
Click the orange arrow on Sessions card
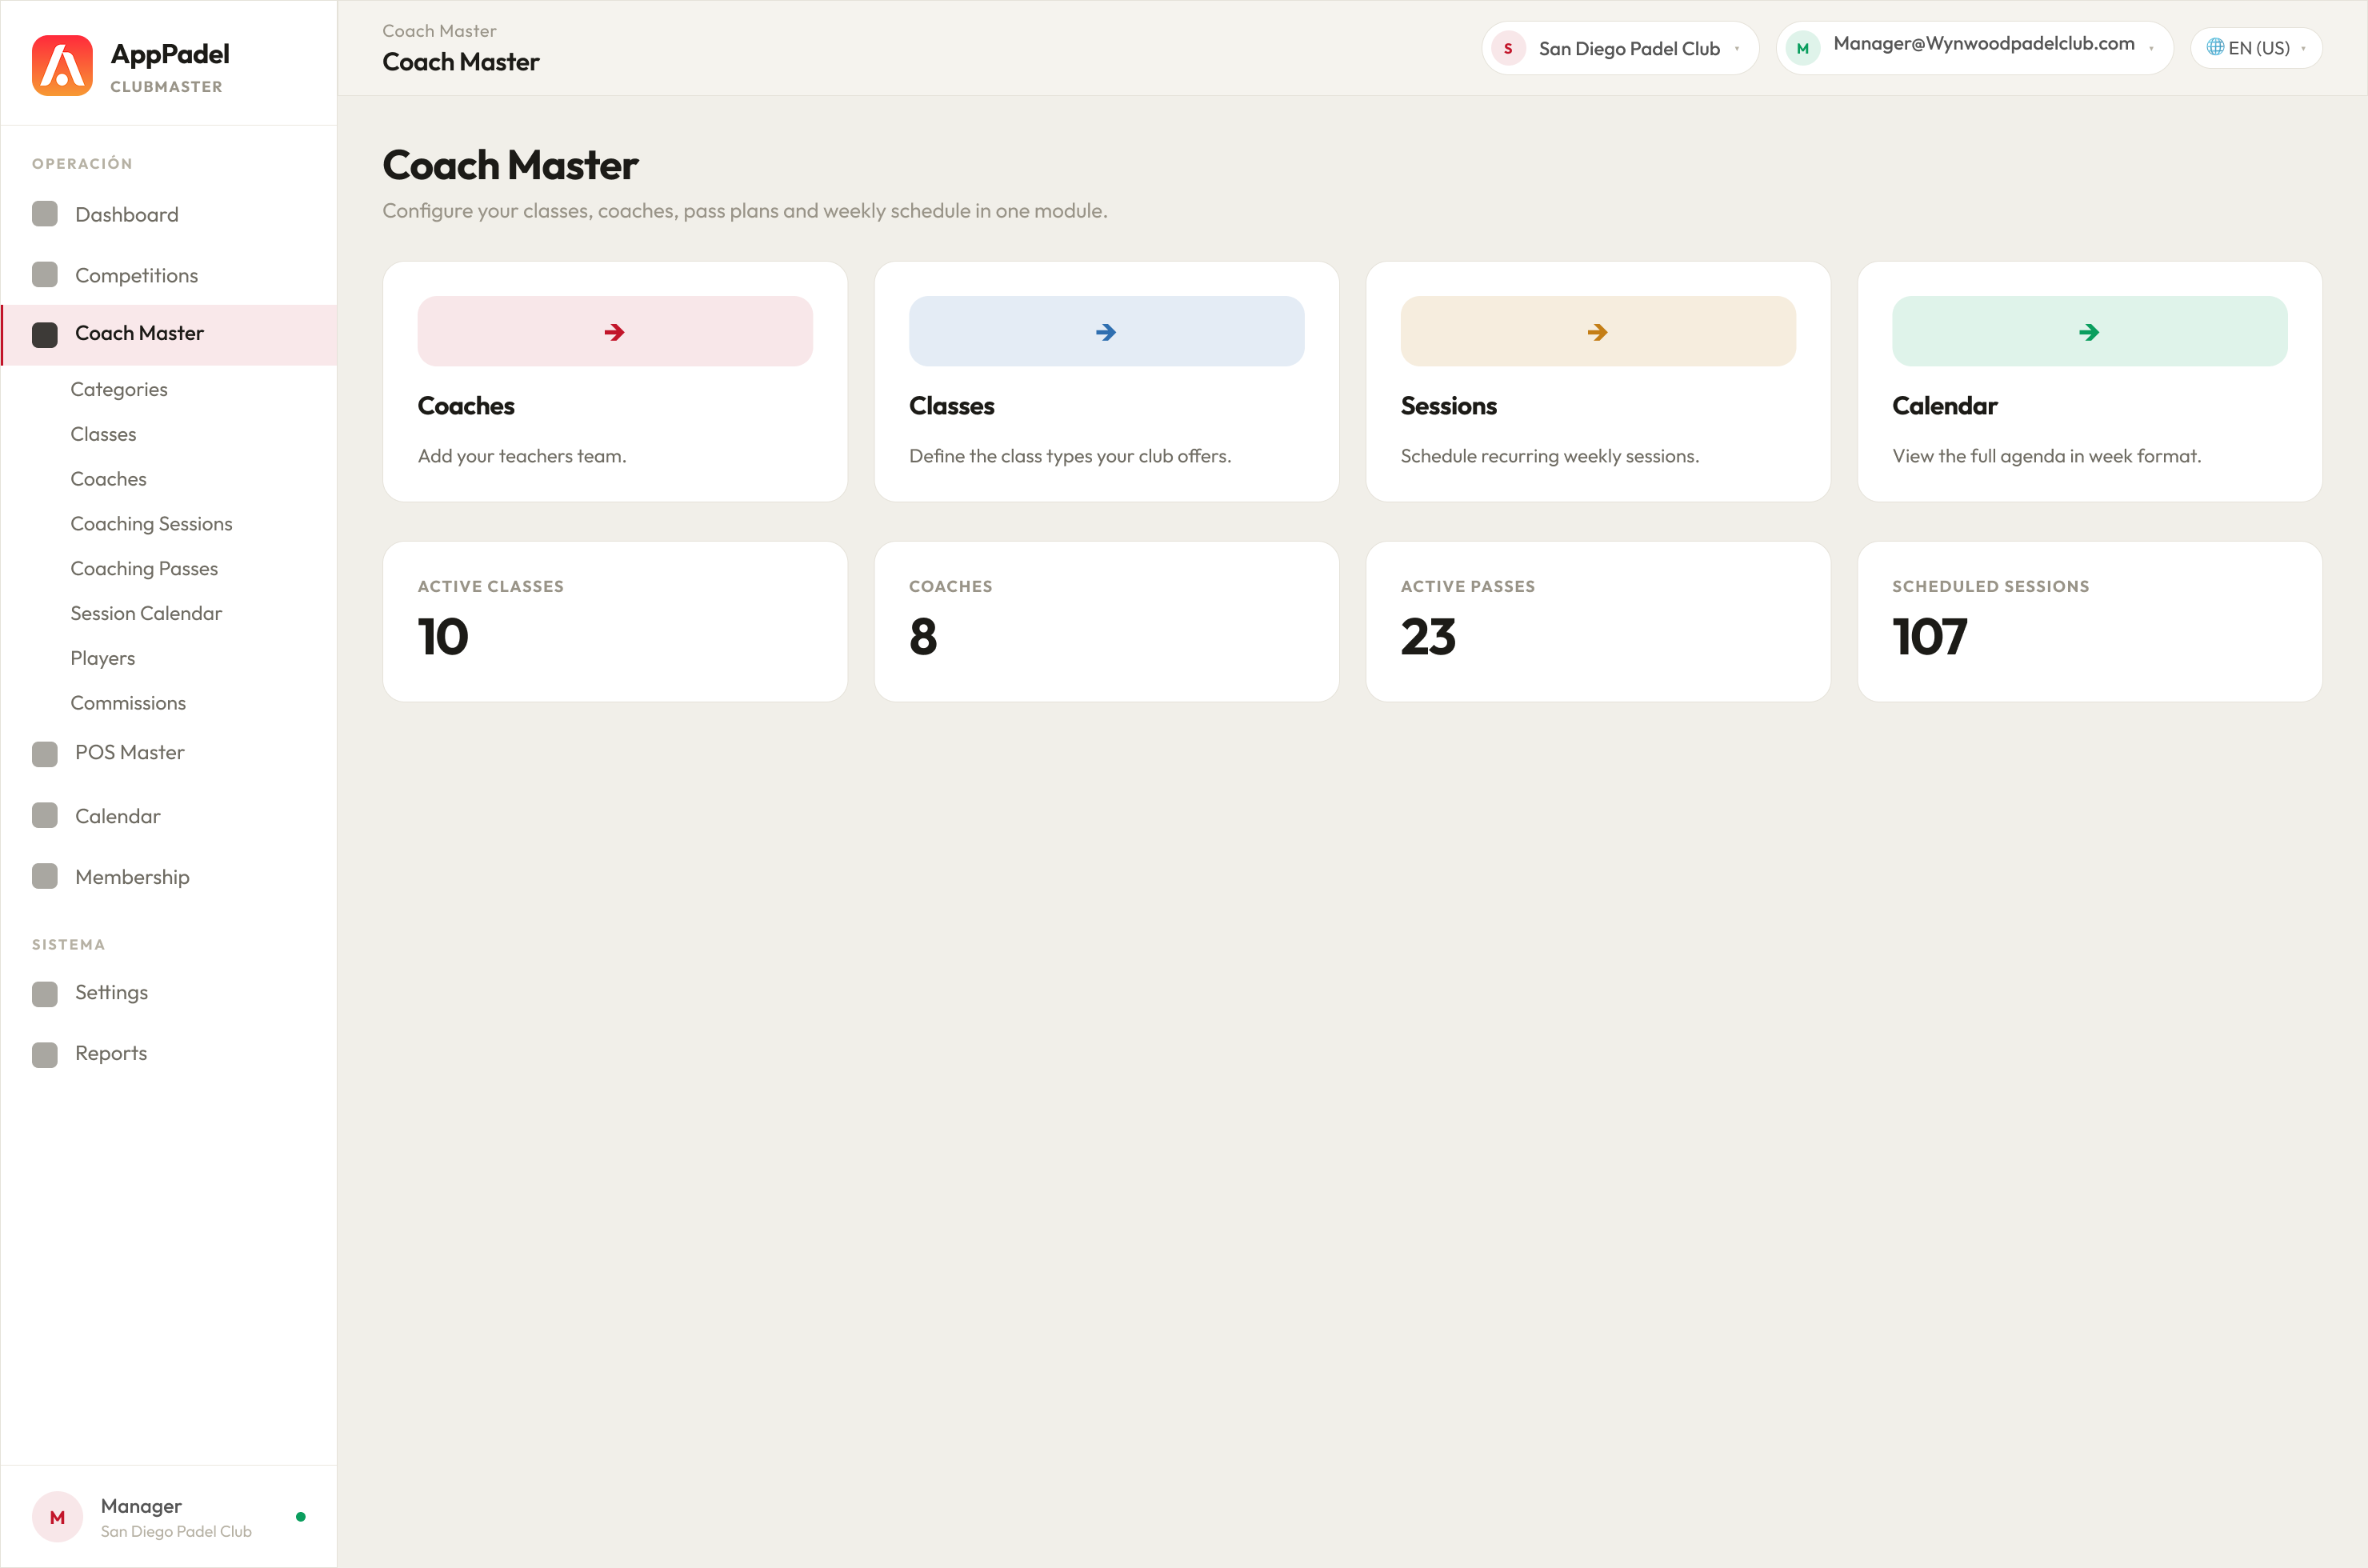(x=1598, y=332)
